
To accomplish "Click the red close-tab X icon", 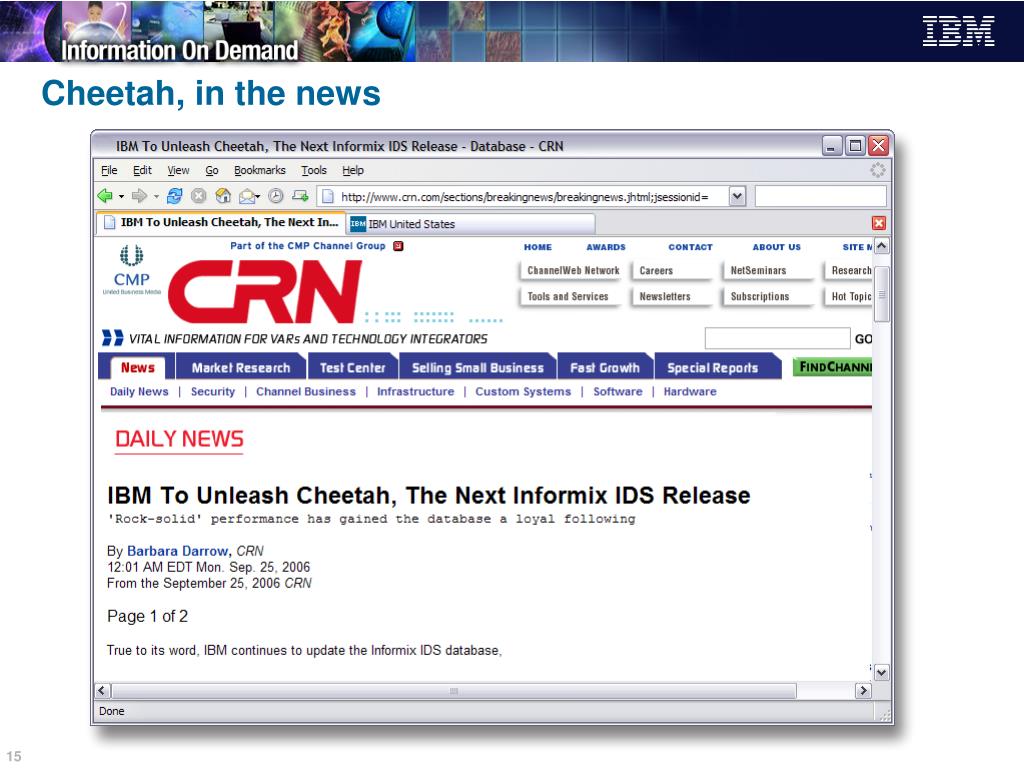I will (879, 223).
